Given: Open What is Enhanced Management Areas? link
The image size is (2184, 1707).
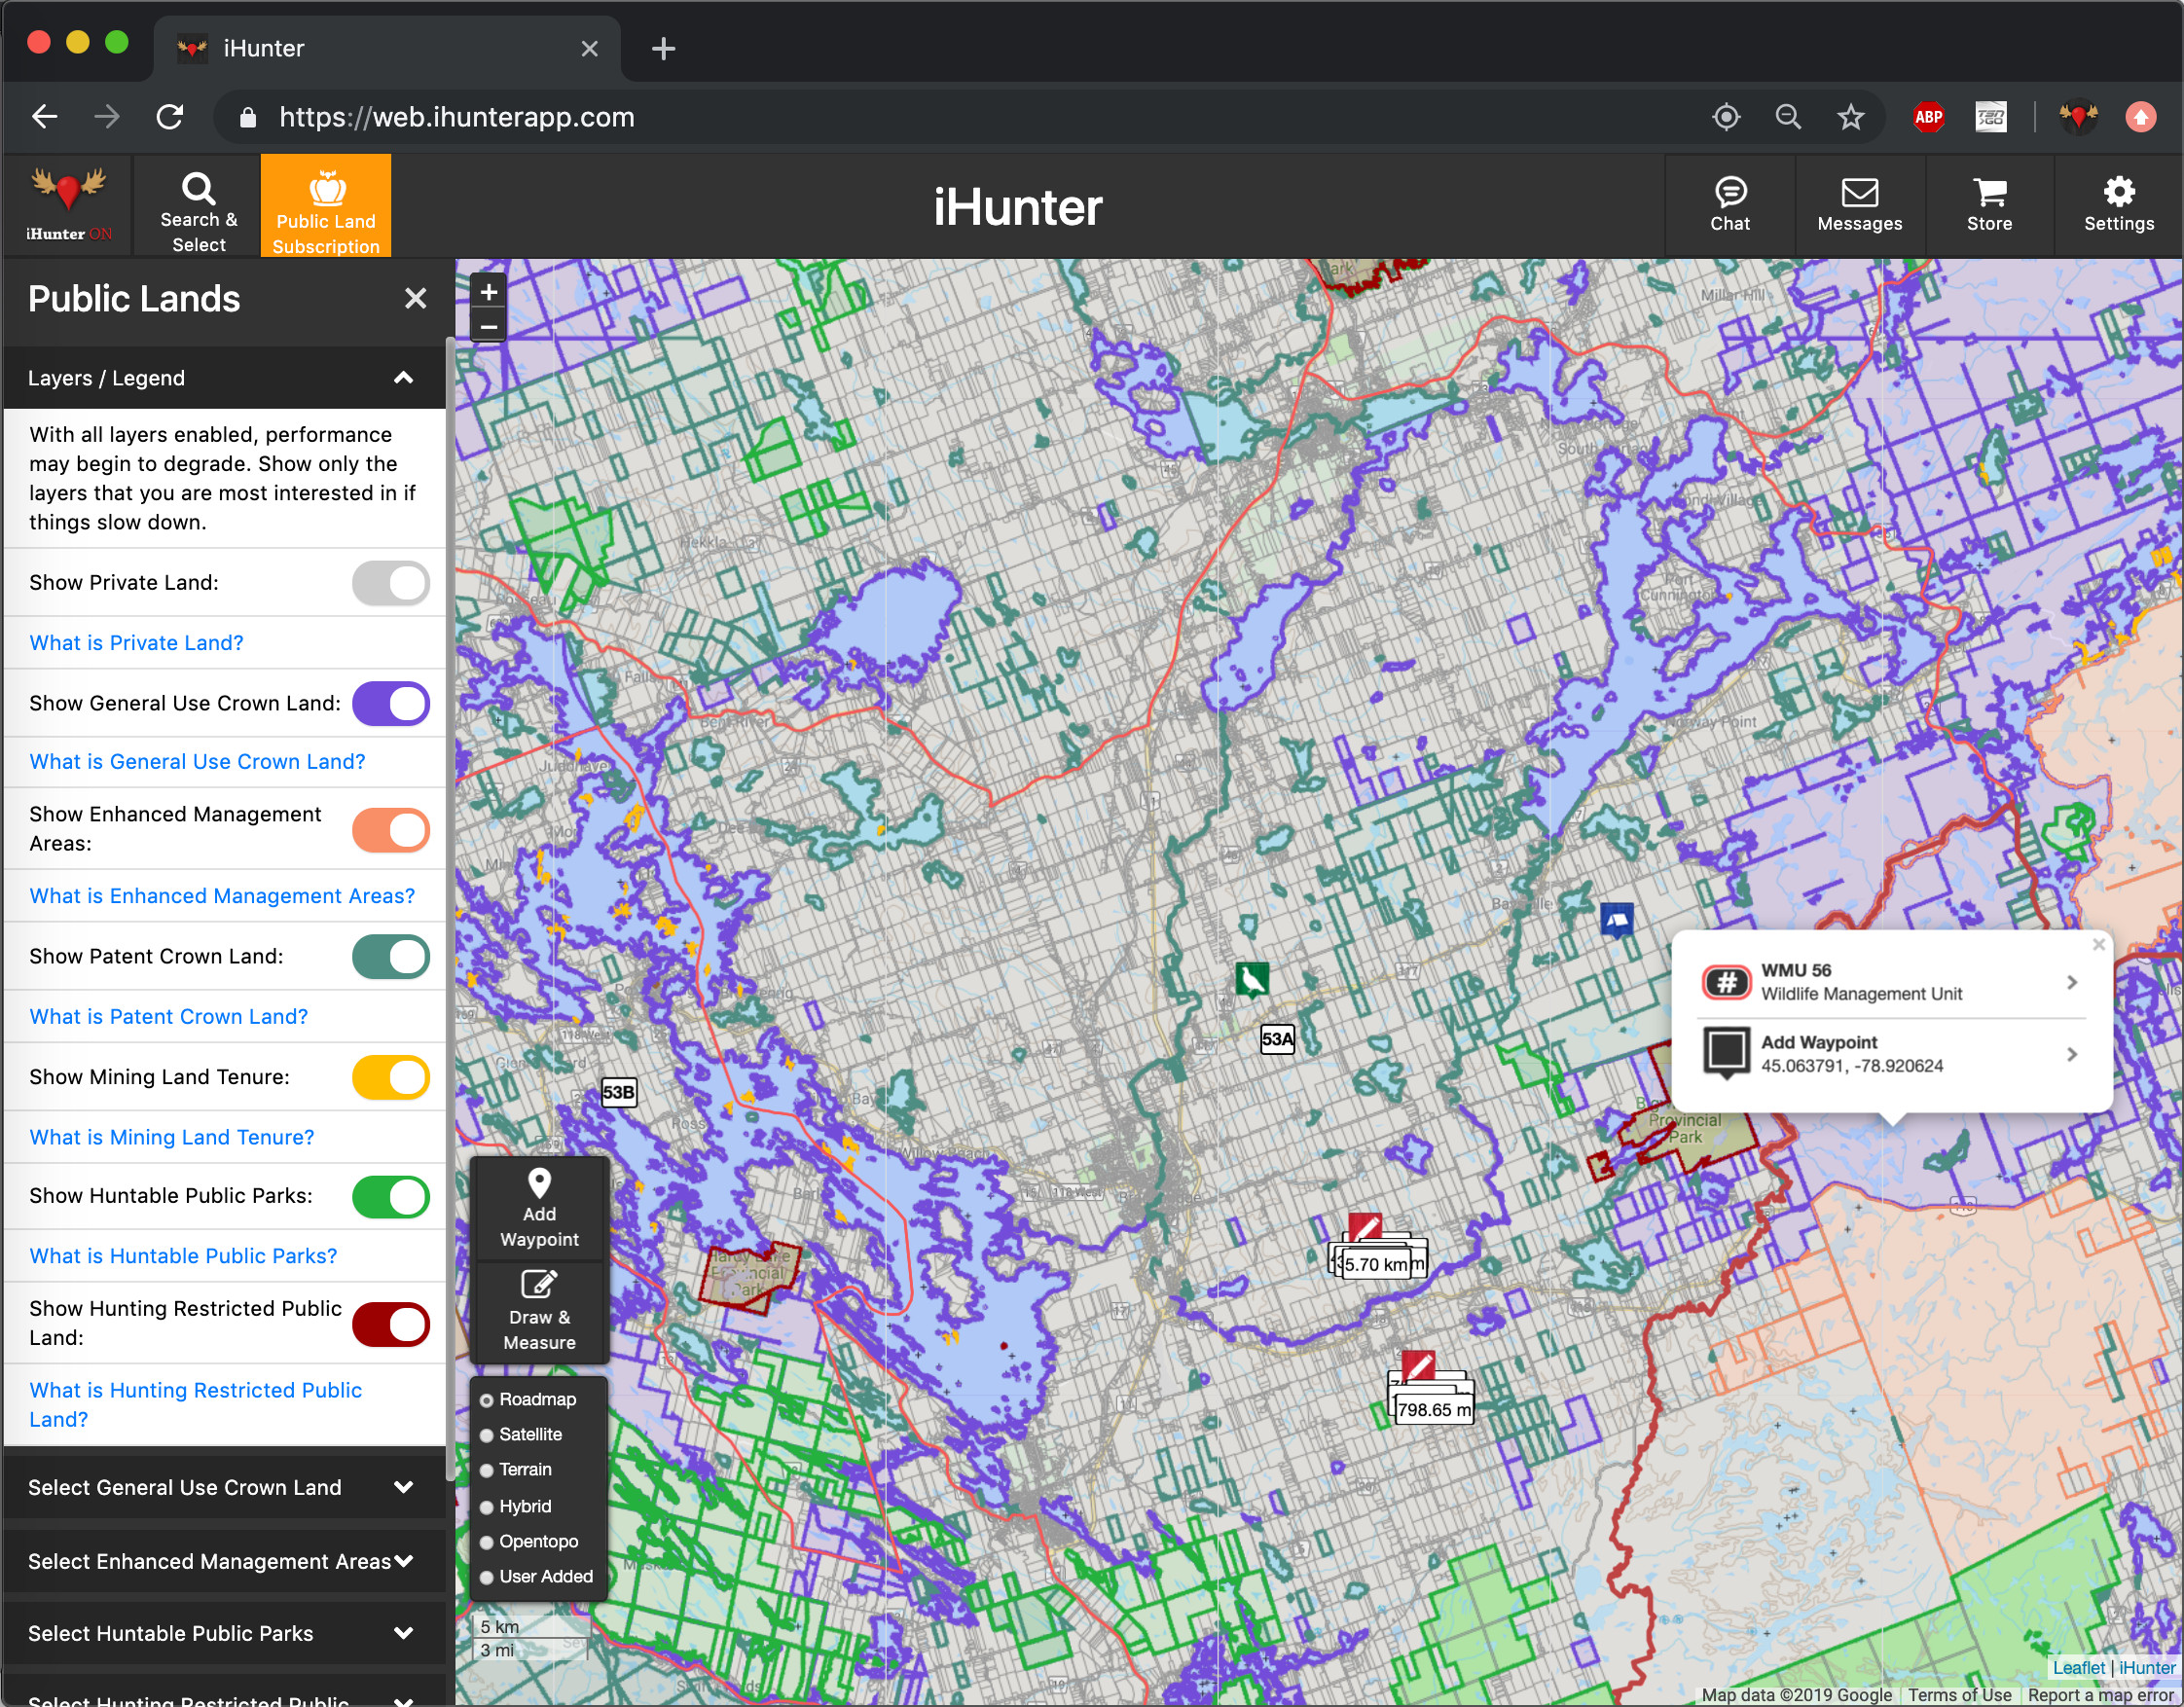Looking at the screenshot, I should point(222,897).
